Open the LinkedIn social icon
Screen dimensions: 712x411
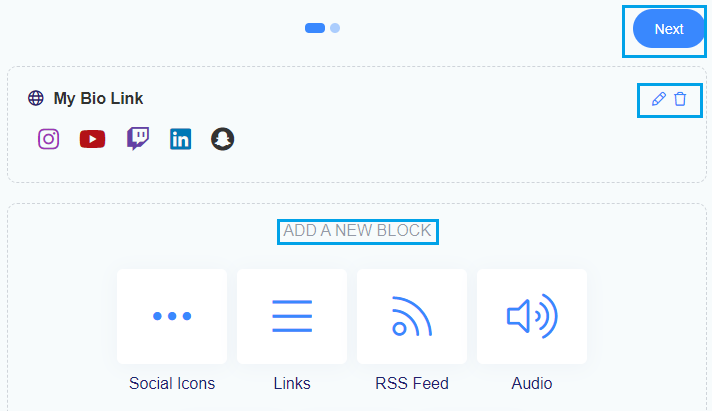coord(180,139)
